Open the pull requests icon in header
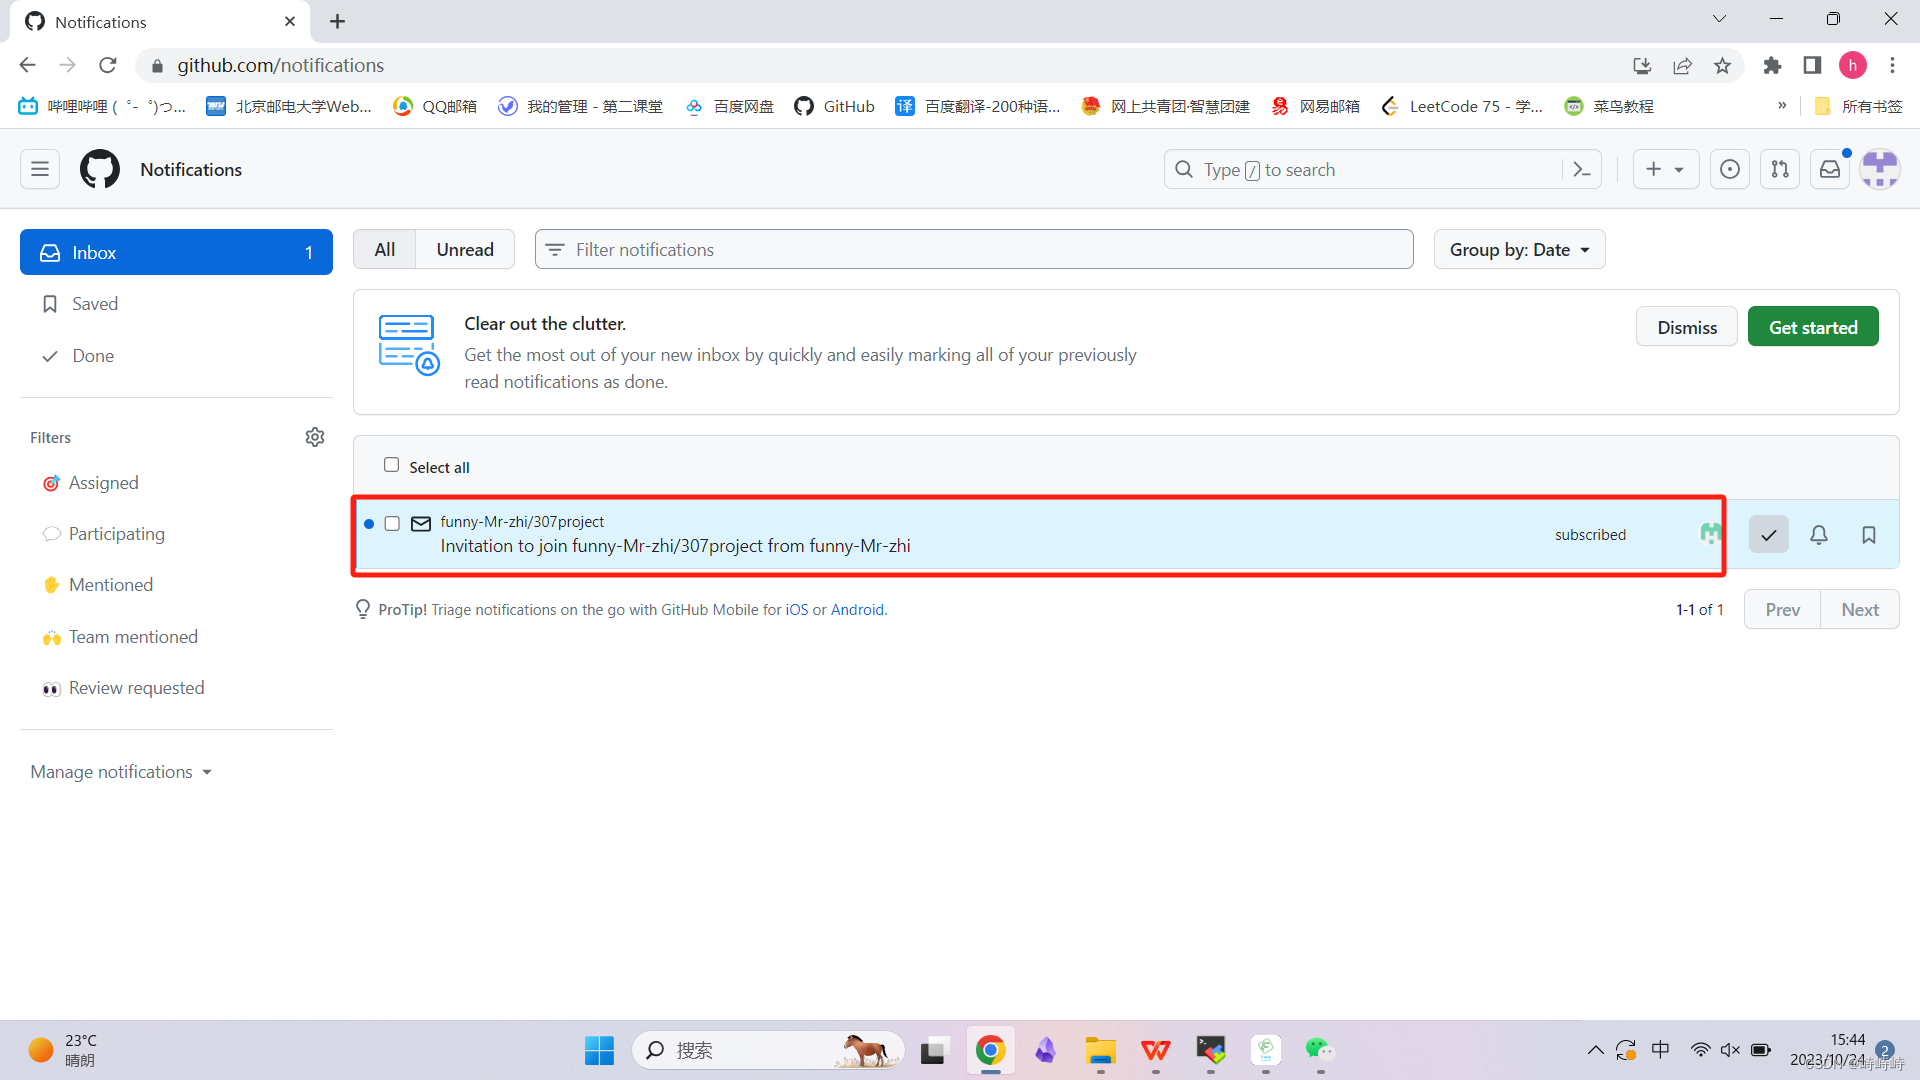Viewport: 1920px width, 1080px height. [x=1780, y=169]
